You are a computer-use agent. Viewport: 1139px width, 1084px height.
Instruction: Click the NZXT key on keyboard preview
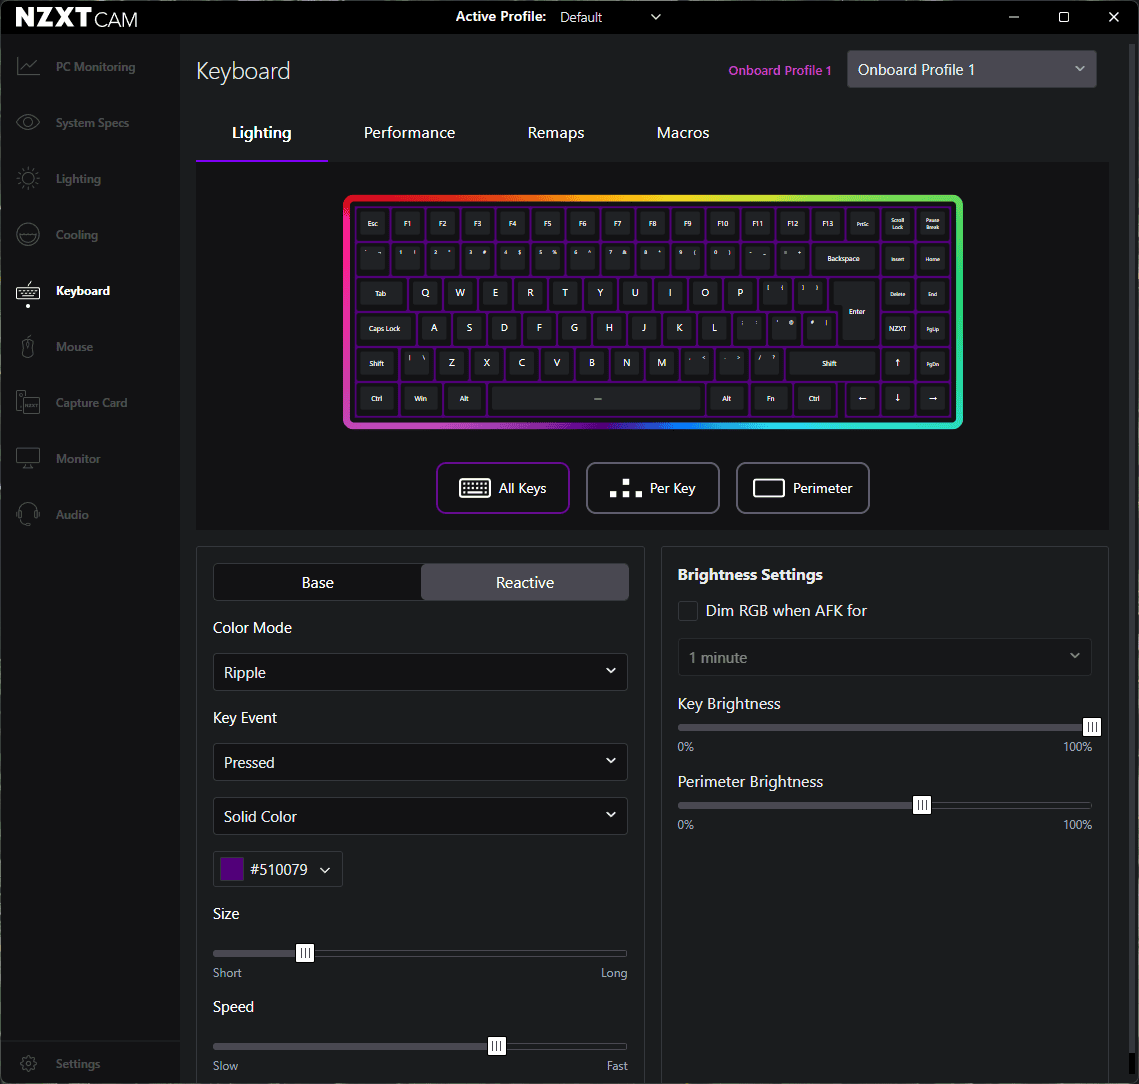pos(897,328)
